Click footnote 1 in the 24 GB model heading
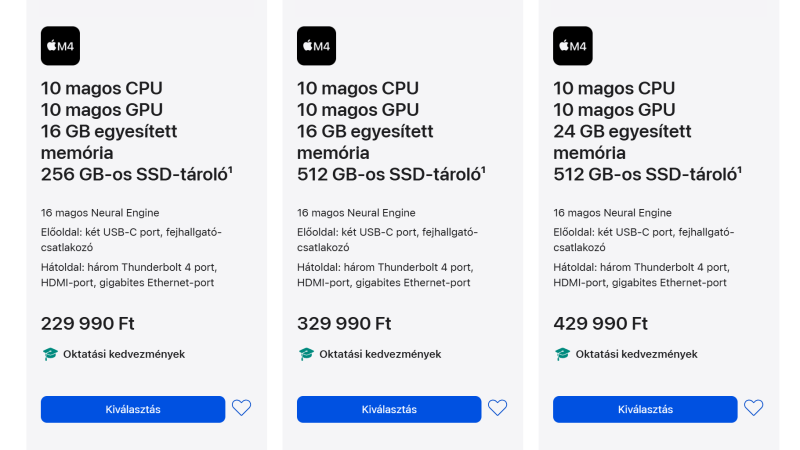Image resolution: width=800 pixels, height=450 pixels. coord(742,170)
